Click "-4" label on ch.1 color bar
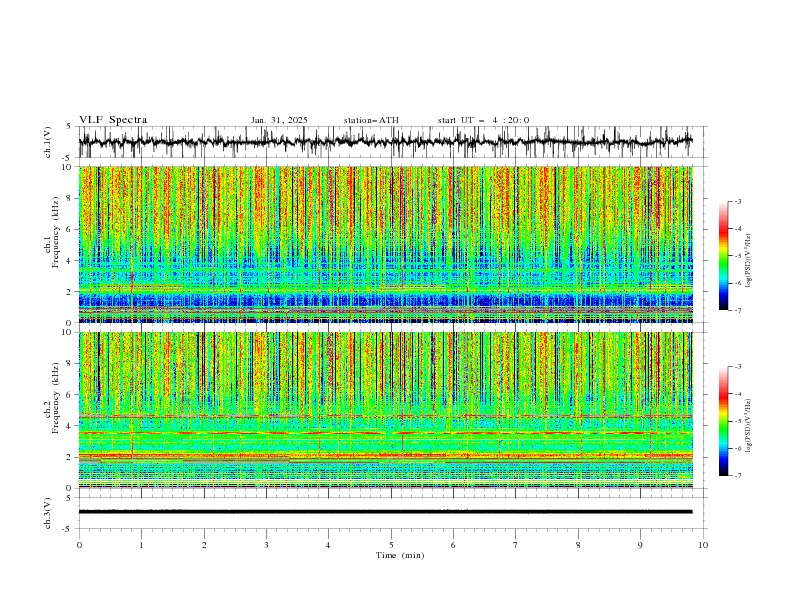 [738, 229]
